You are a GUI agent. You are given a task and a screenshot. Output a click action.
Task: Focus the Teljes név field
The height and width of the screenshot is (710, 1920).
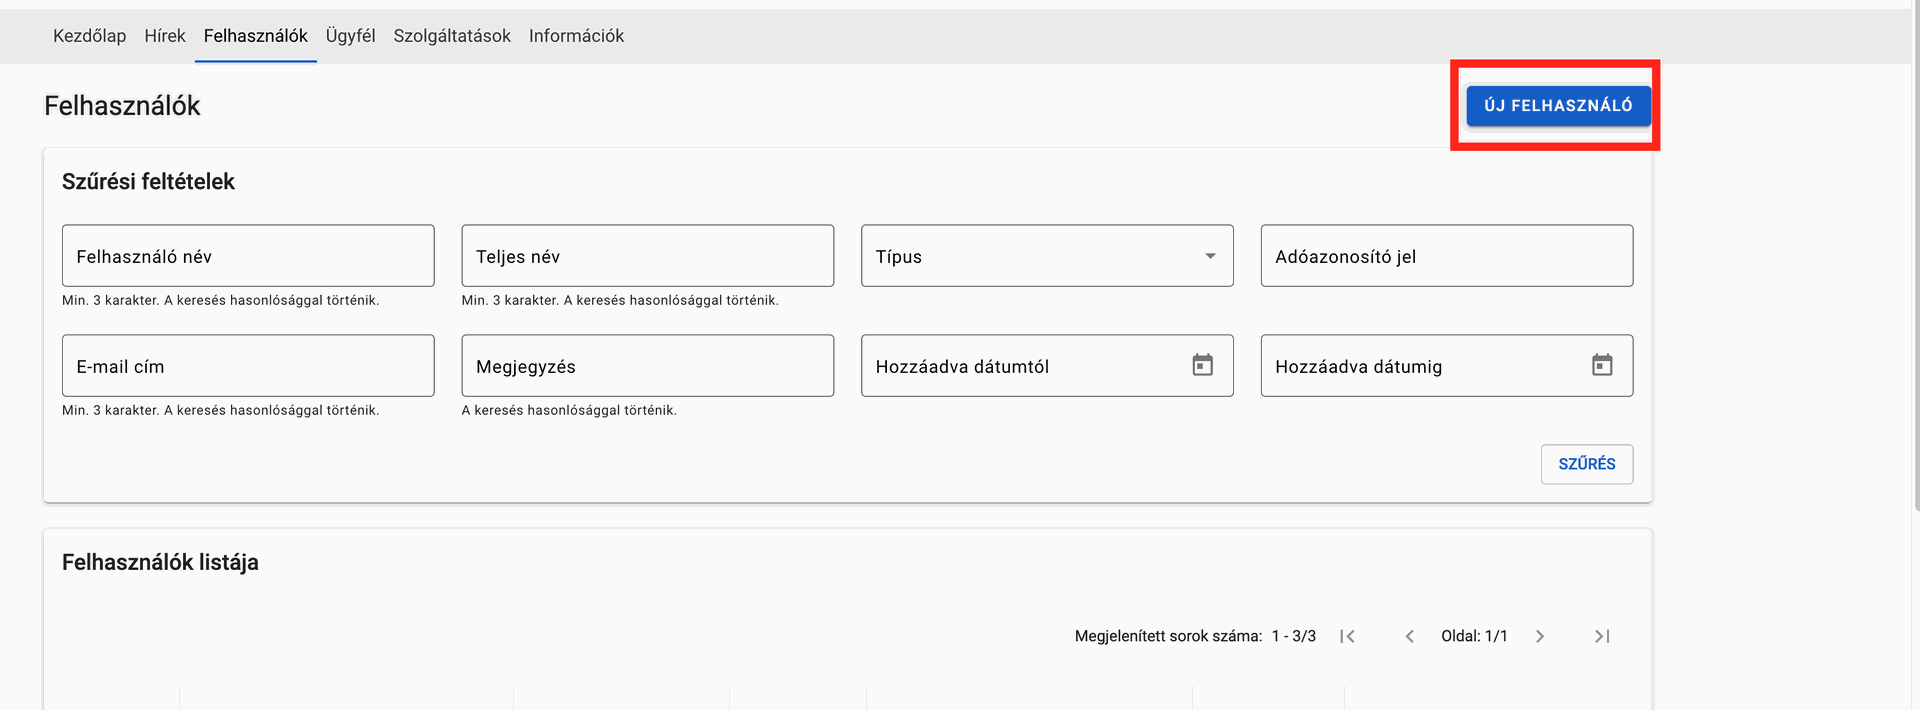pyautogui.click(x=647, y=256)
